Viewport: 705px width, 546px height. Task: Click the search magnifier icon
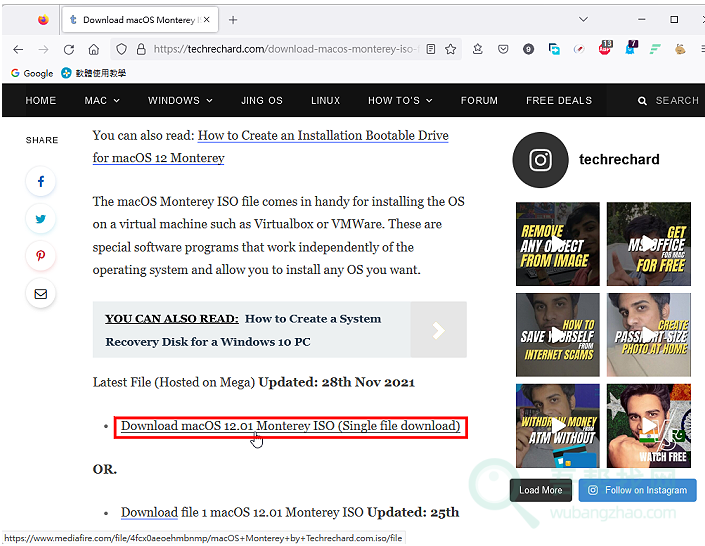point(642,101)
